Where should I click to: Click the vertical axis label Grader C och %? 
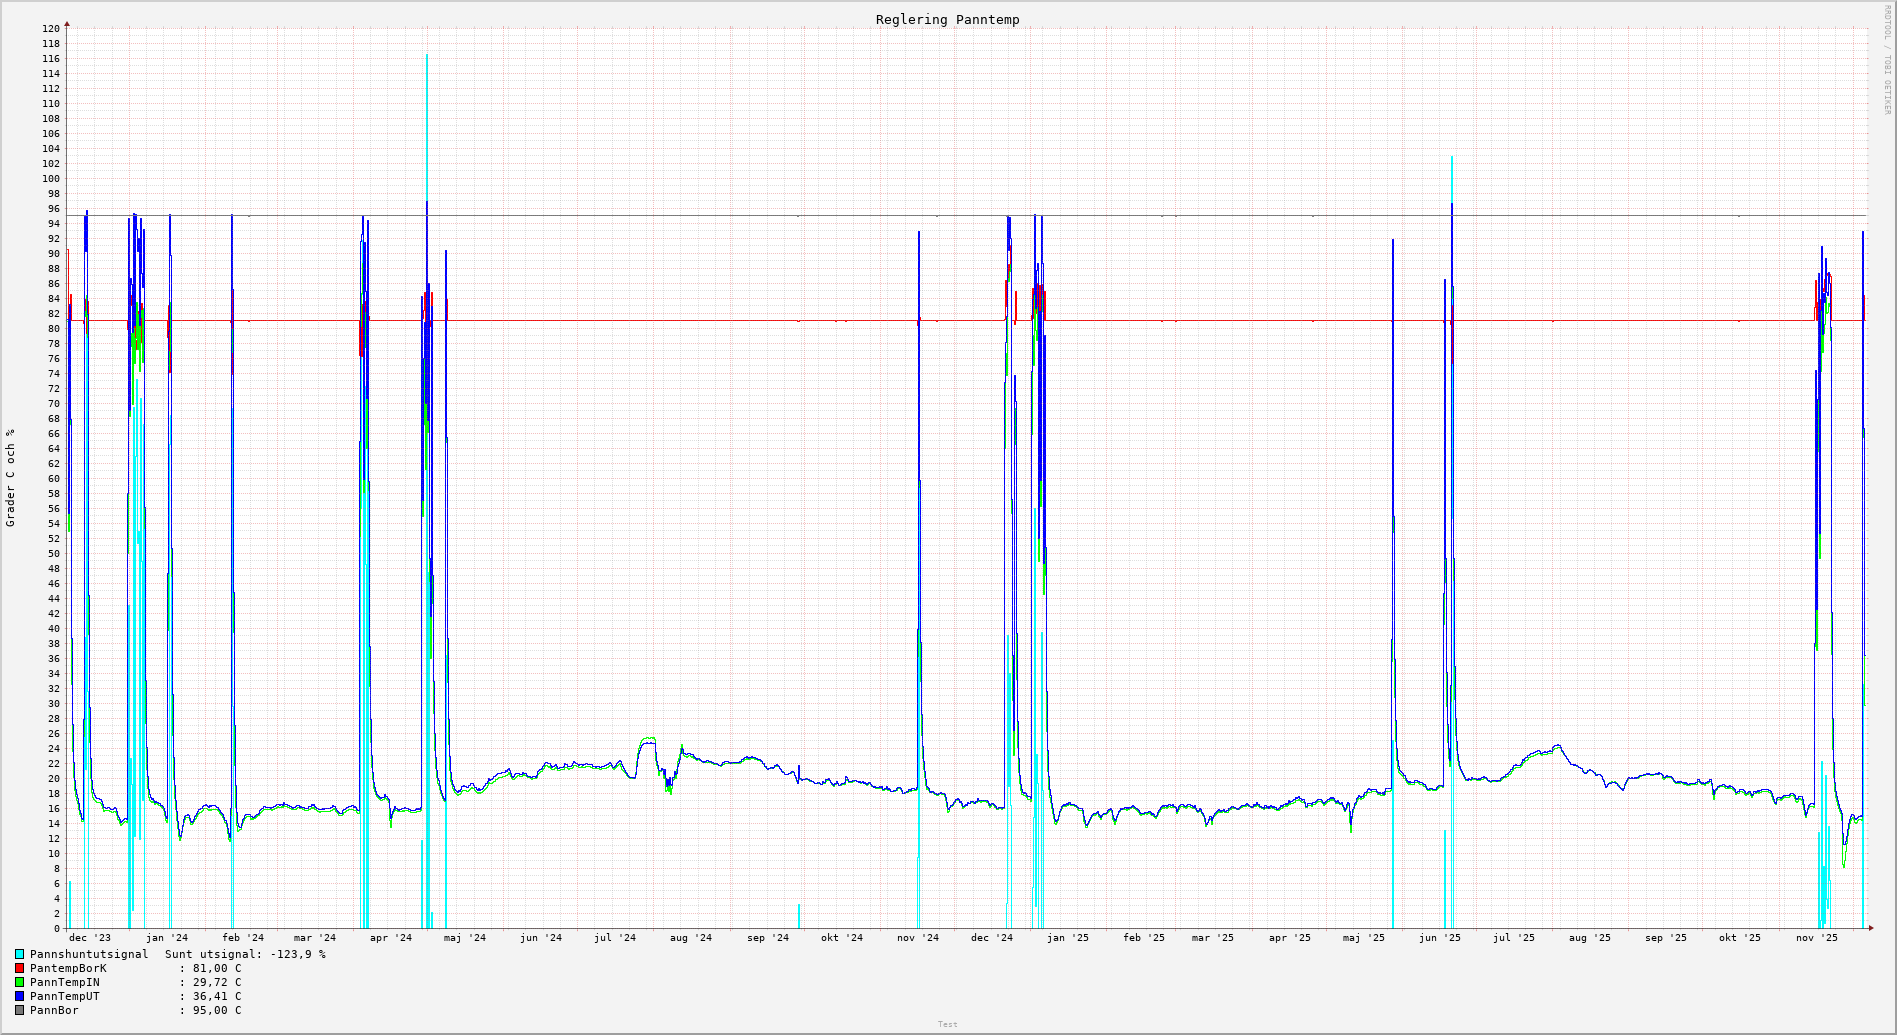click(x=11, y=477)
